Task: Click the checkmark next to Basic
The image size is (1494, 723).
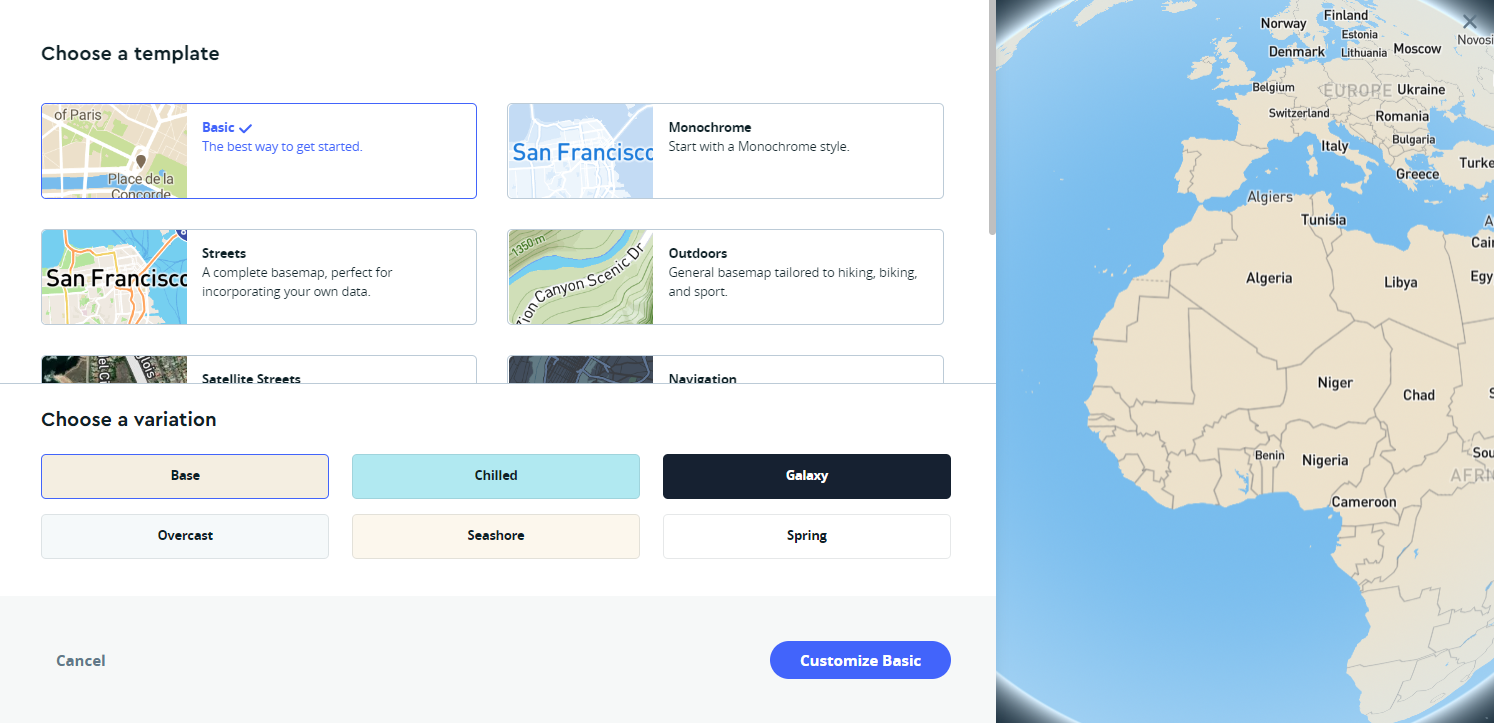Action: tap(246, 128)
